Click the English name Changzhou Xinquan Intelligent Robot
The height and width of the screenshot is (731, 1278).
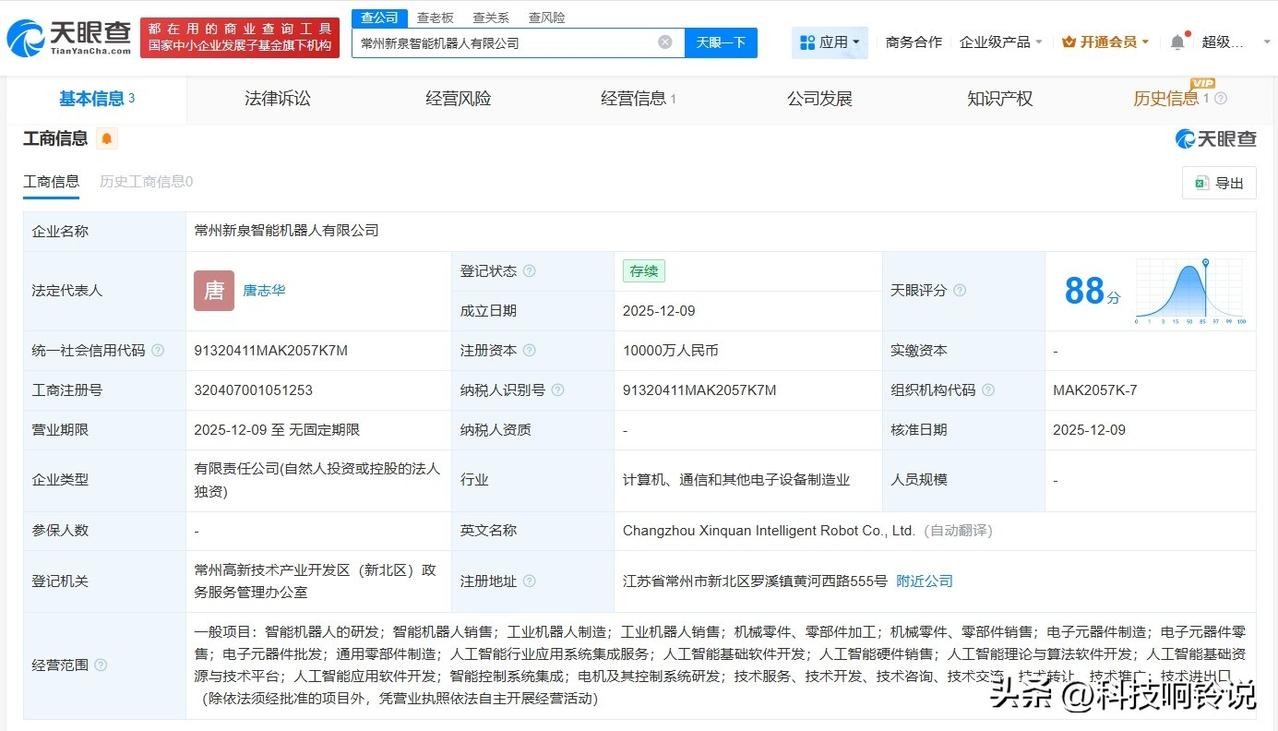[768, 531]
